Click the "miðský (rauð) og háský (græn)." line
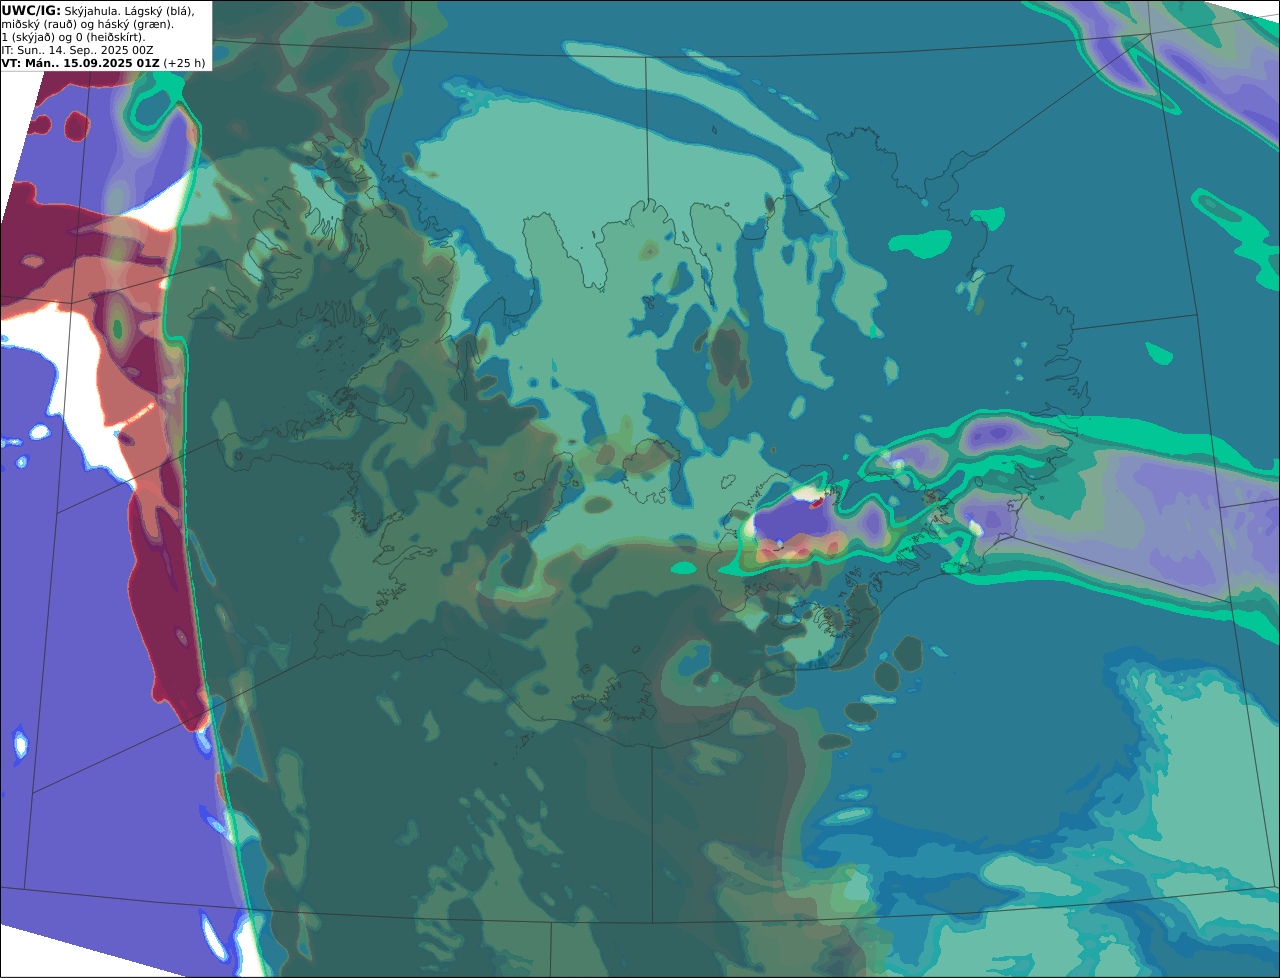Screen dimensions: 1280x978 pos(87,24)
